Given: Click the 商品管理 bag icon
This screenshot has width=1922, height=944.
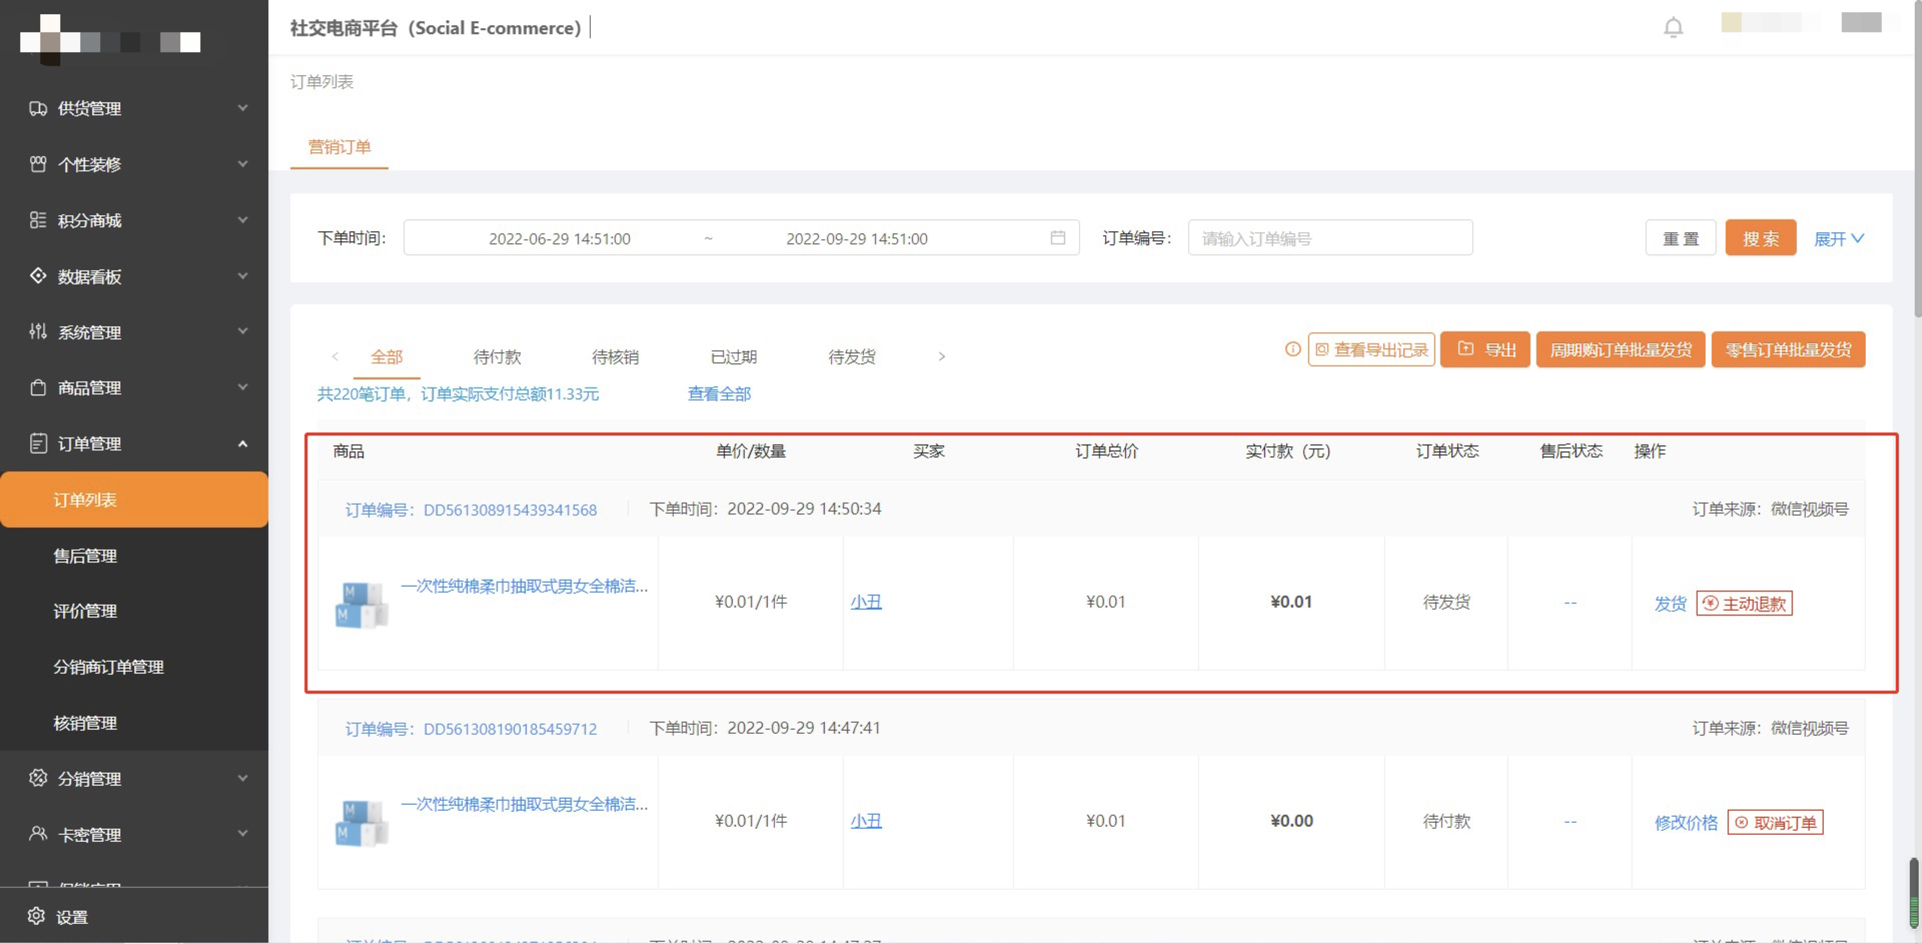Looking at the screenshot, I should click(x=38, y=387).
